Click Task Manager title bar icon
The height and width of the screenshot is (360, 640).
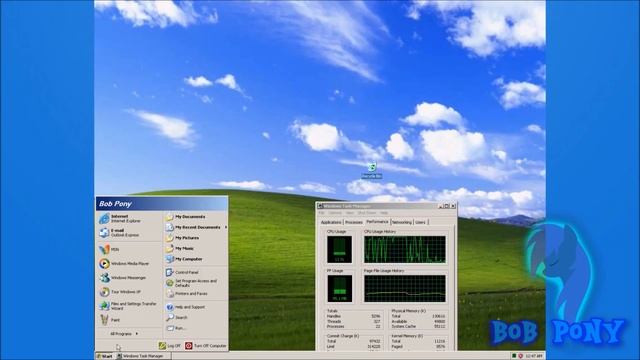pyautogui.click(x=320, y=206)
